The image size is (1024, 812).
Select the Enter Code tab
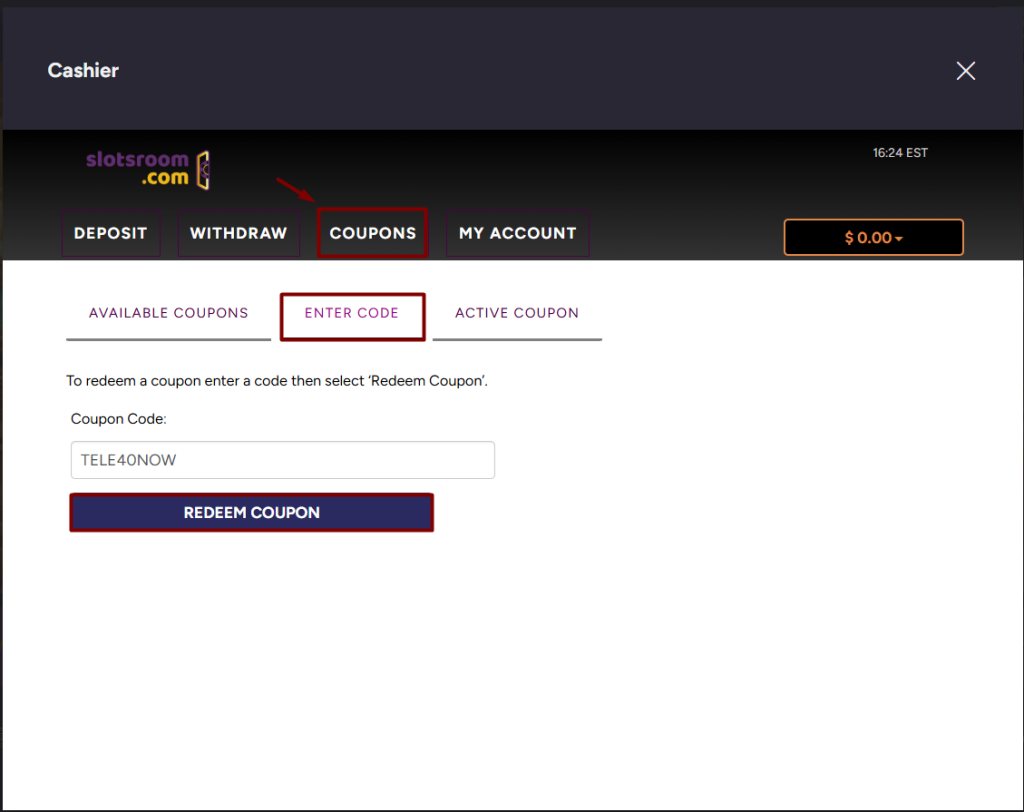pos(352,313)
